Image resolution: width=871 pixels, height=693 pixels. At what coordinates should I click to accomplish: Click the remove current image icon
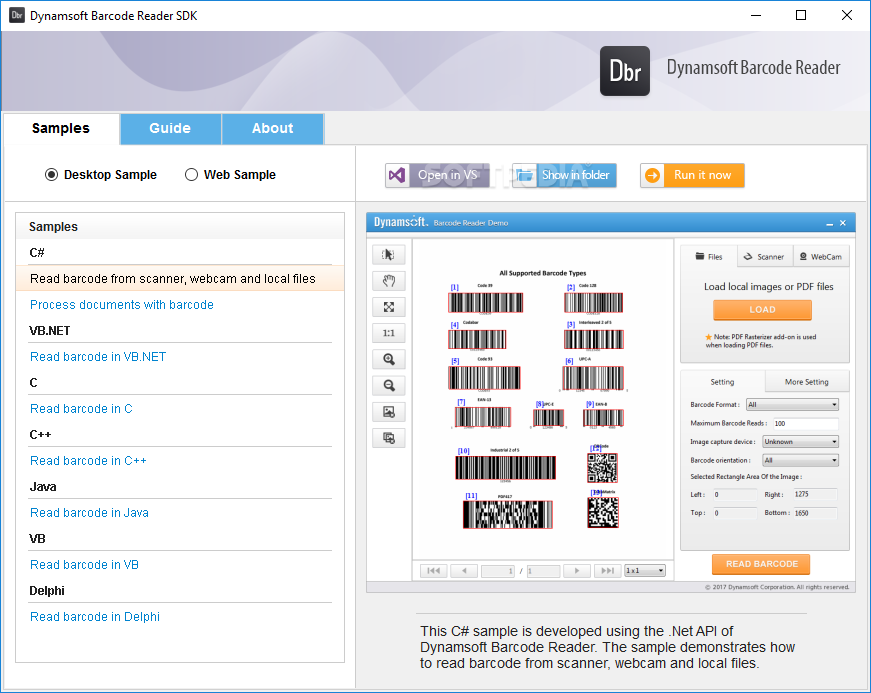tap(388, 412)
